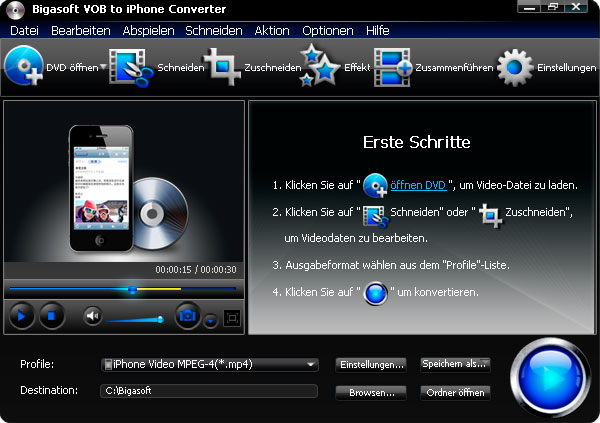Screen dimensions: 600x423
Task: Open the Effekt stars tool
Action: click(x=320, y=66)
